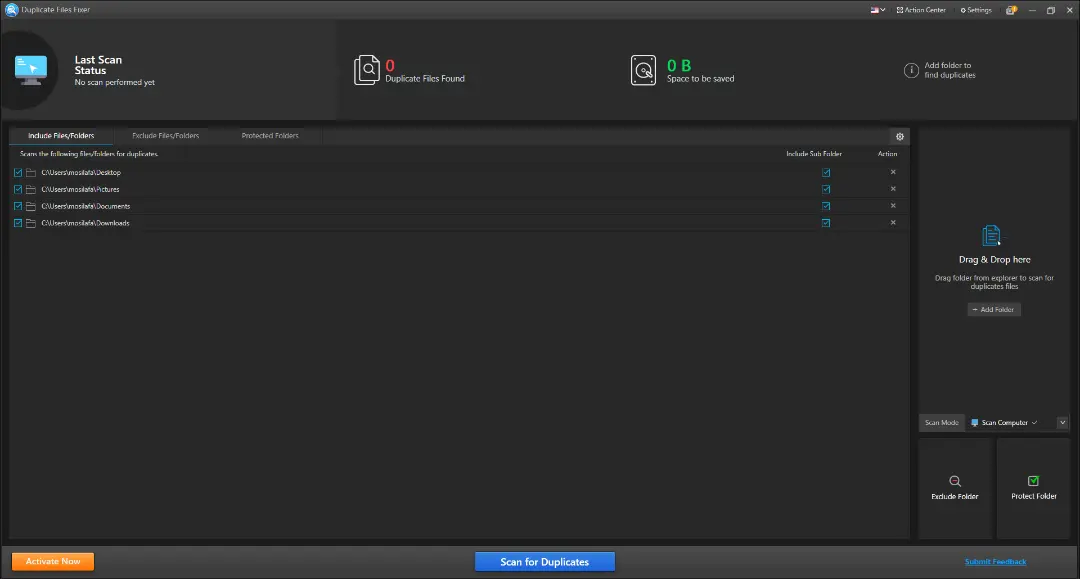The width and height of the screenshot is (1080, 579).
Task: Click the Protect Folder tile
Action: tap(1033, 487)
